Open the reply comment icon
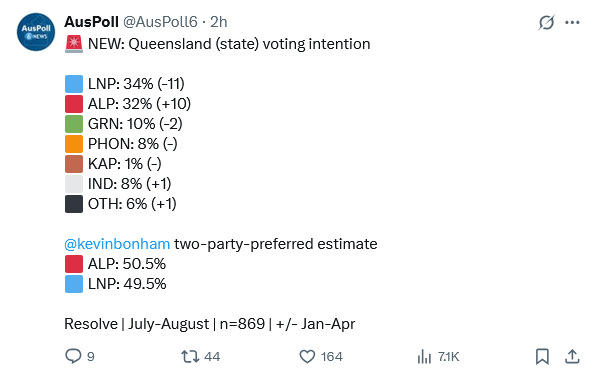The width and height of the screenshot is (598, 378). pyautogui.click(x=73, y=356)
